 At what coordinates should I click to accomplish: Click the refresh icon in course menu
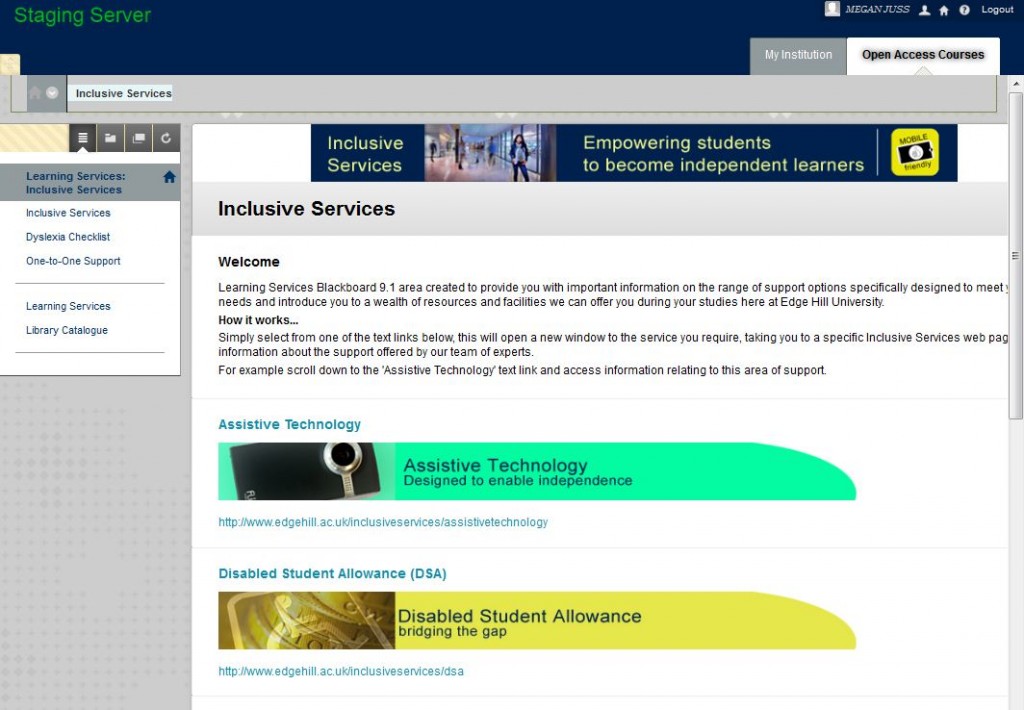point(166,138)
